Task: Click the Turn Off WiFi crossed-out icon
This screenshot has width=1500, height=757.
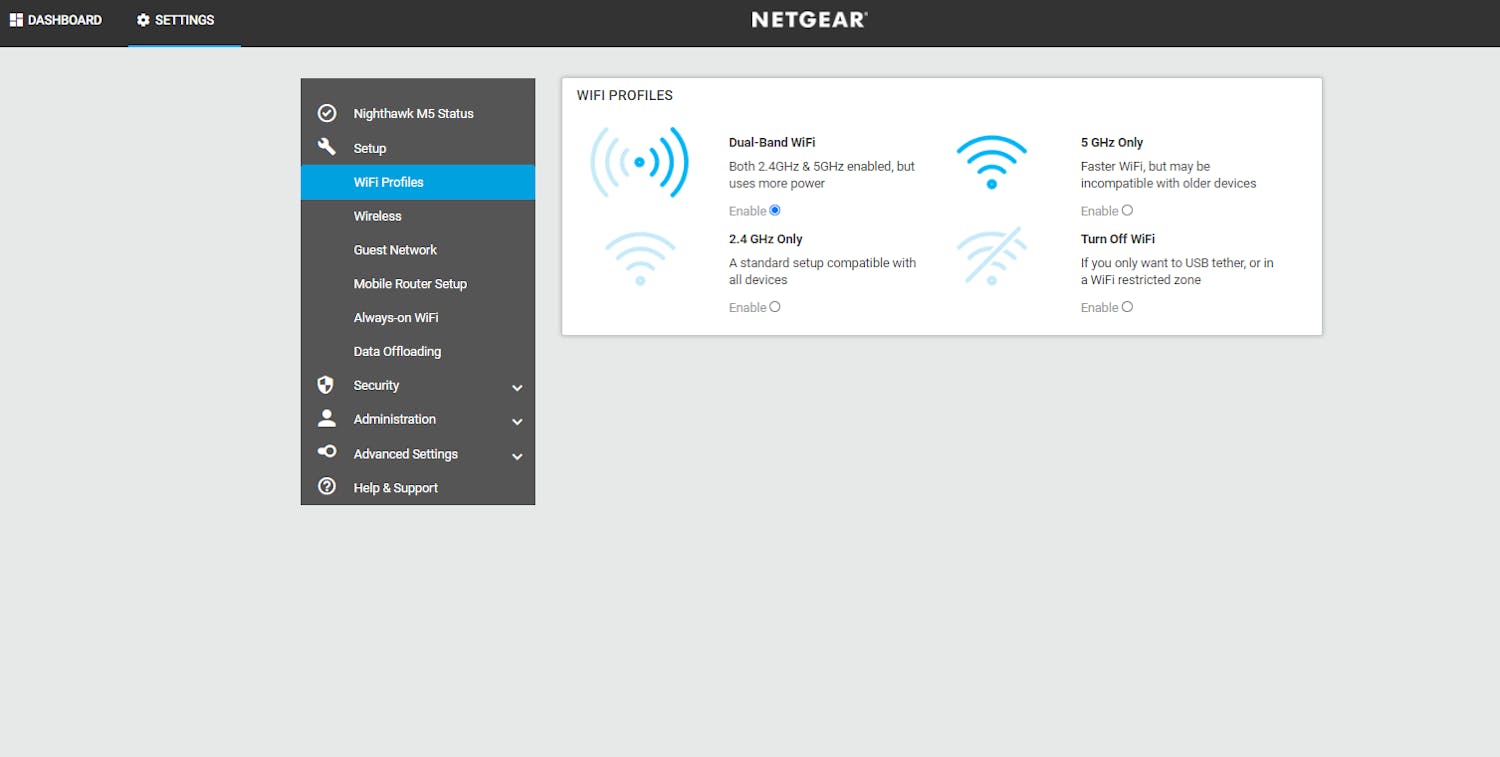Action: [x=992, y=257]
